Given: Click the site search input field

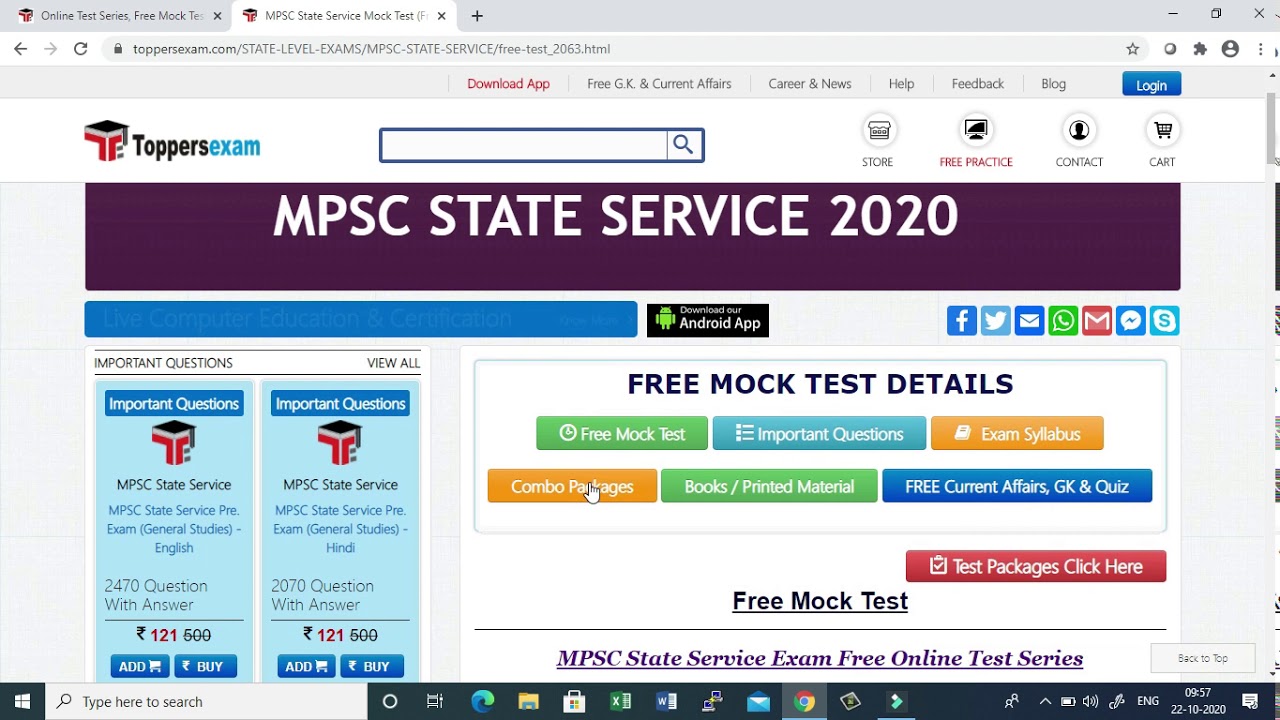Looking at the screenshot, I should point(524,145).
